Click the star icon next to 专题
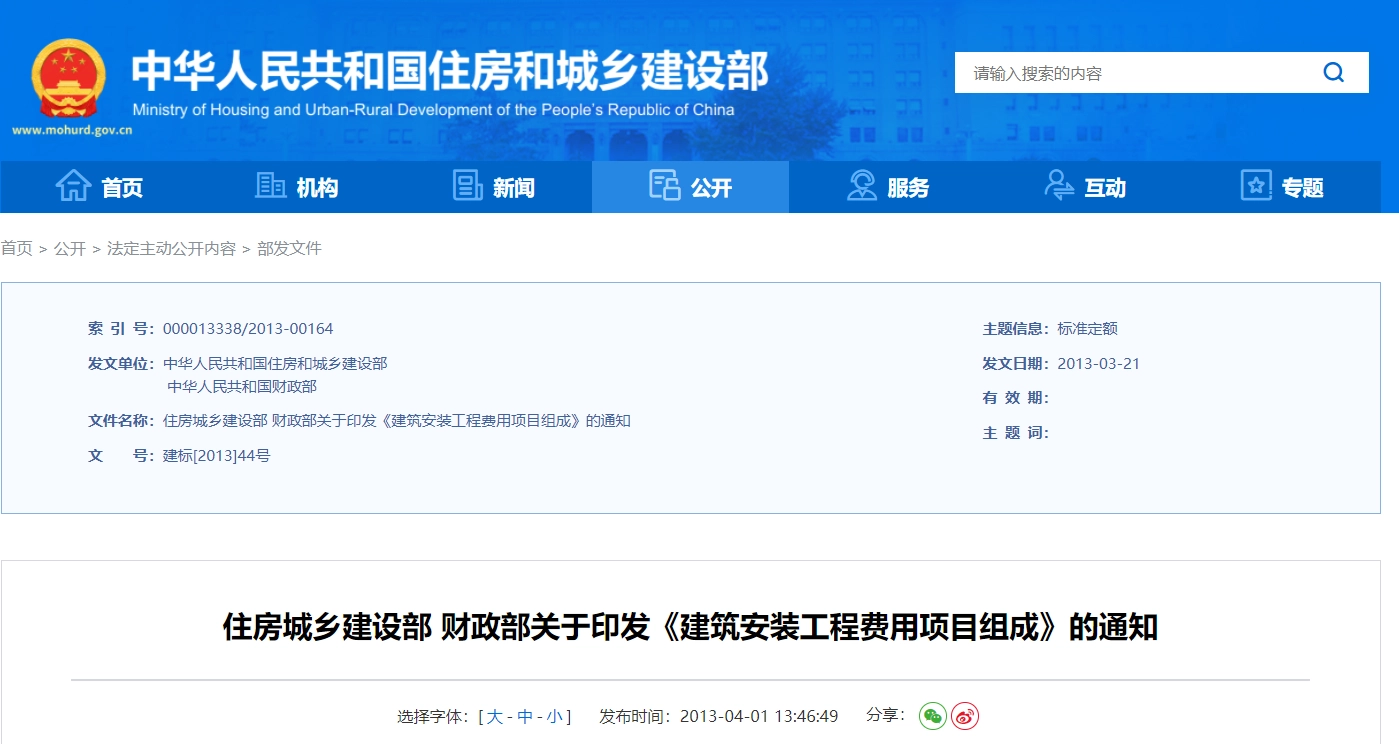Image resolution: width=1399 pixels, height=744 pixels. tap(1255, 186)
